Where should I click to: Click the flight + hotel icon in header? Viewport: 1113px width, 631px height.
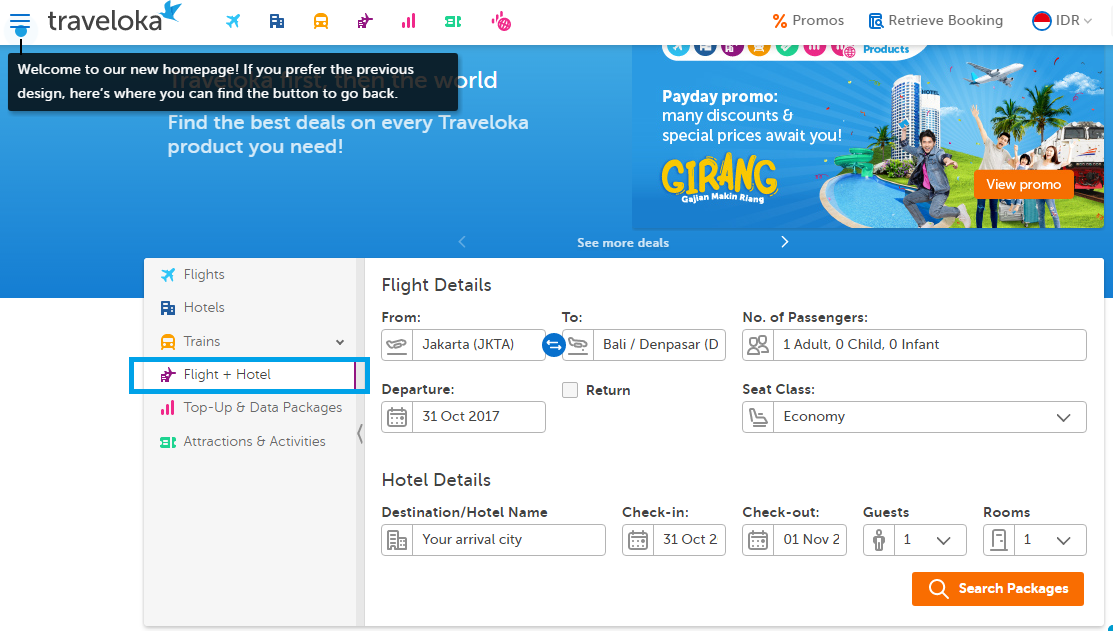[x=364, y=21]
